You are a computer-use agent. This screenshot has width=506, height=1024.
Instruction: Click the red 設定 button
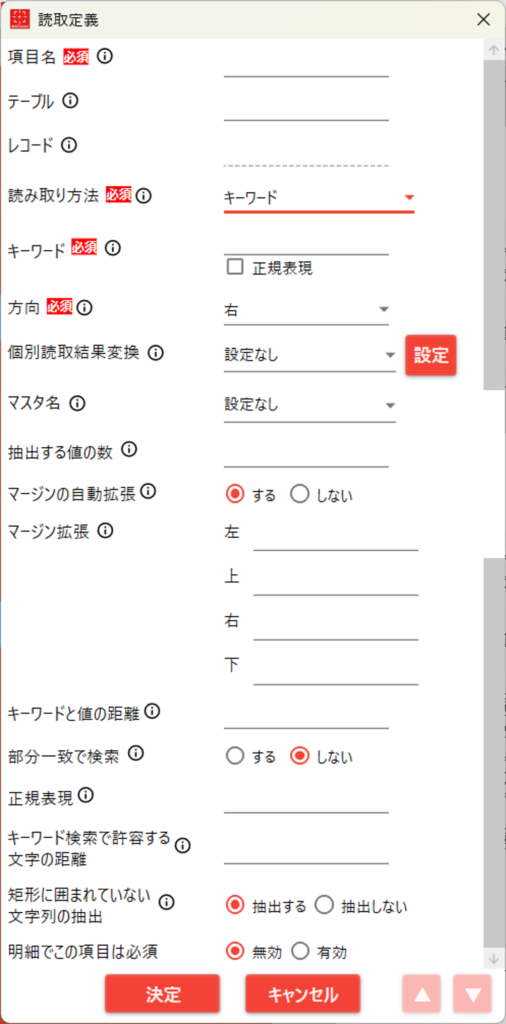click(x=431, y=355)
